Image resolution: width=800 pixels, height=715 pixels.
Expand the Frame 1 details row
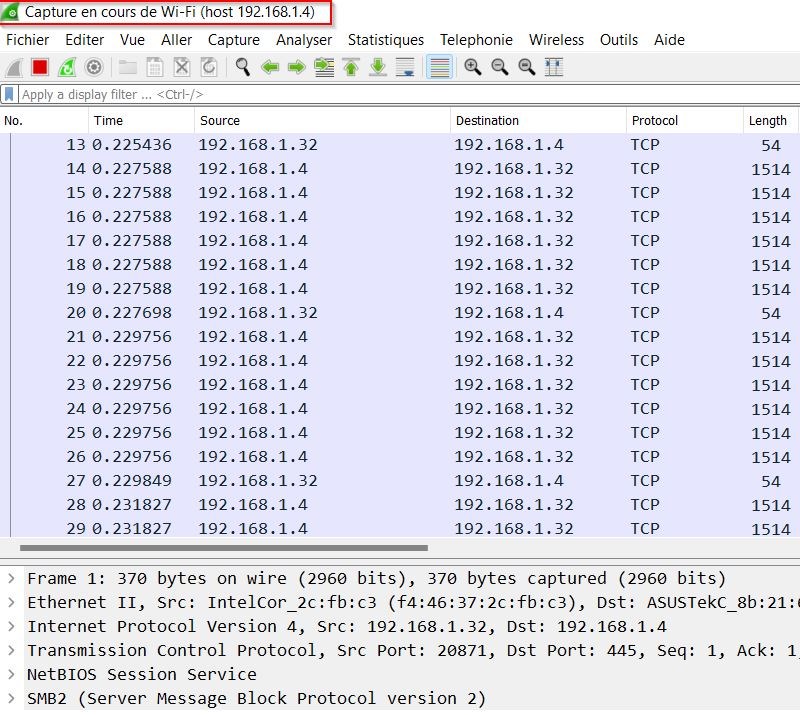click(x=11, y=578)
